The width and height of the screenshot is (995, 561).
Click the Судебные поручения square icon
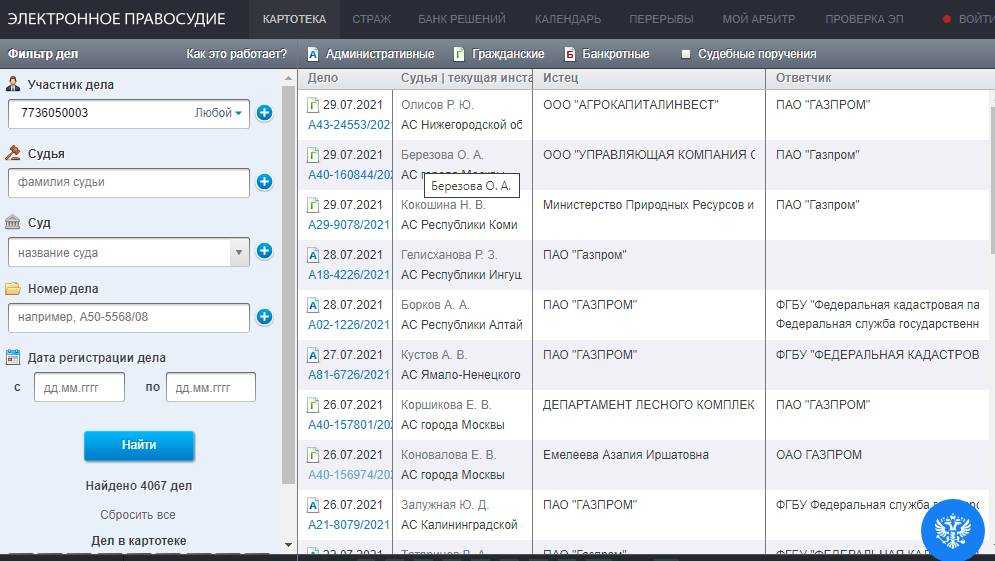[685, 55]
